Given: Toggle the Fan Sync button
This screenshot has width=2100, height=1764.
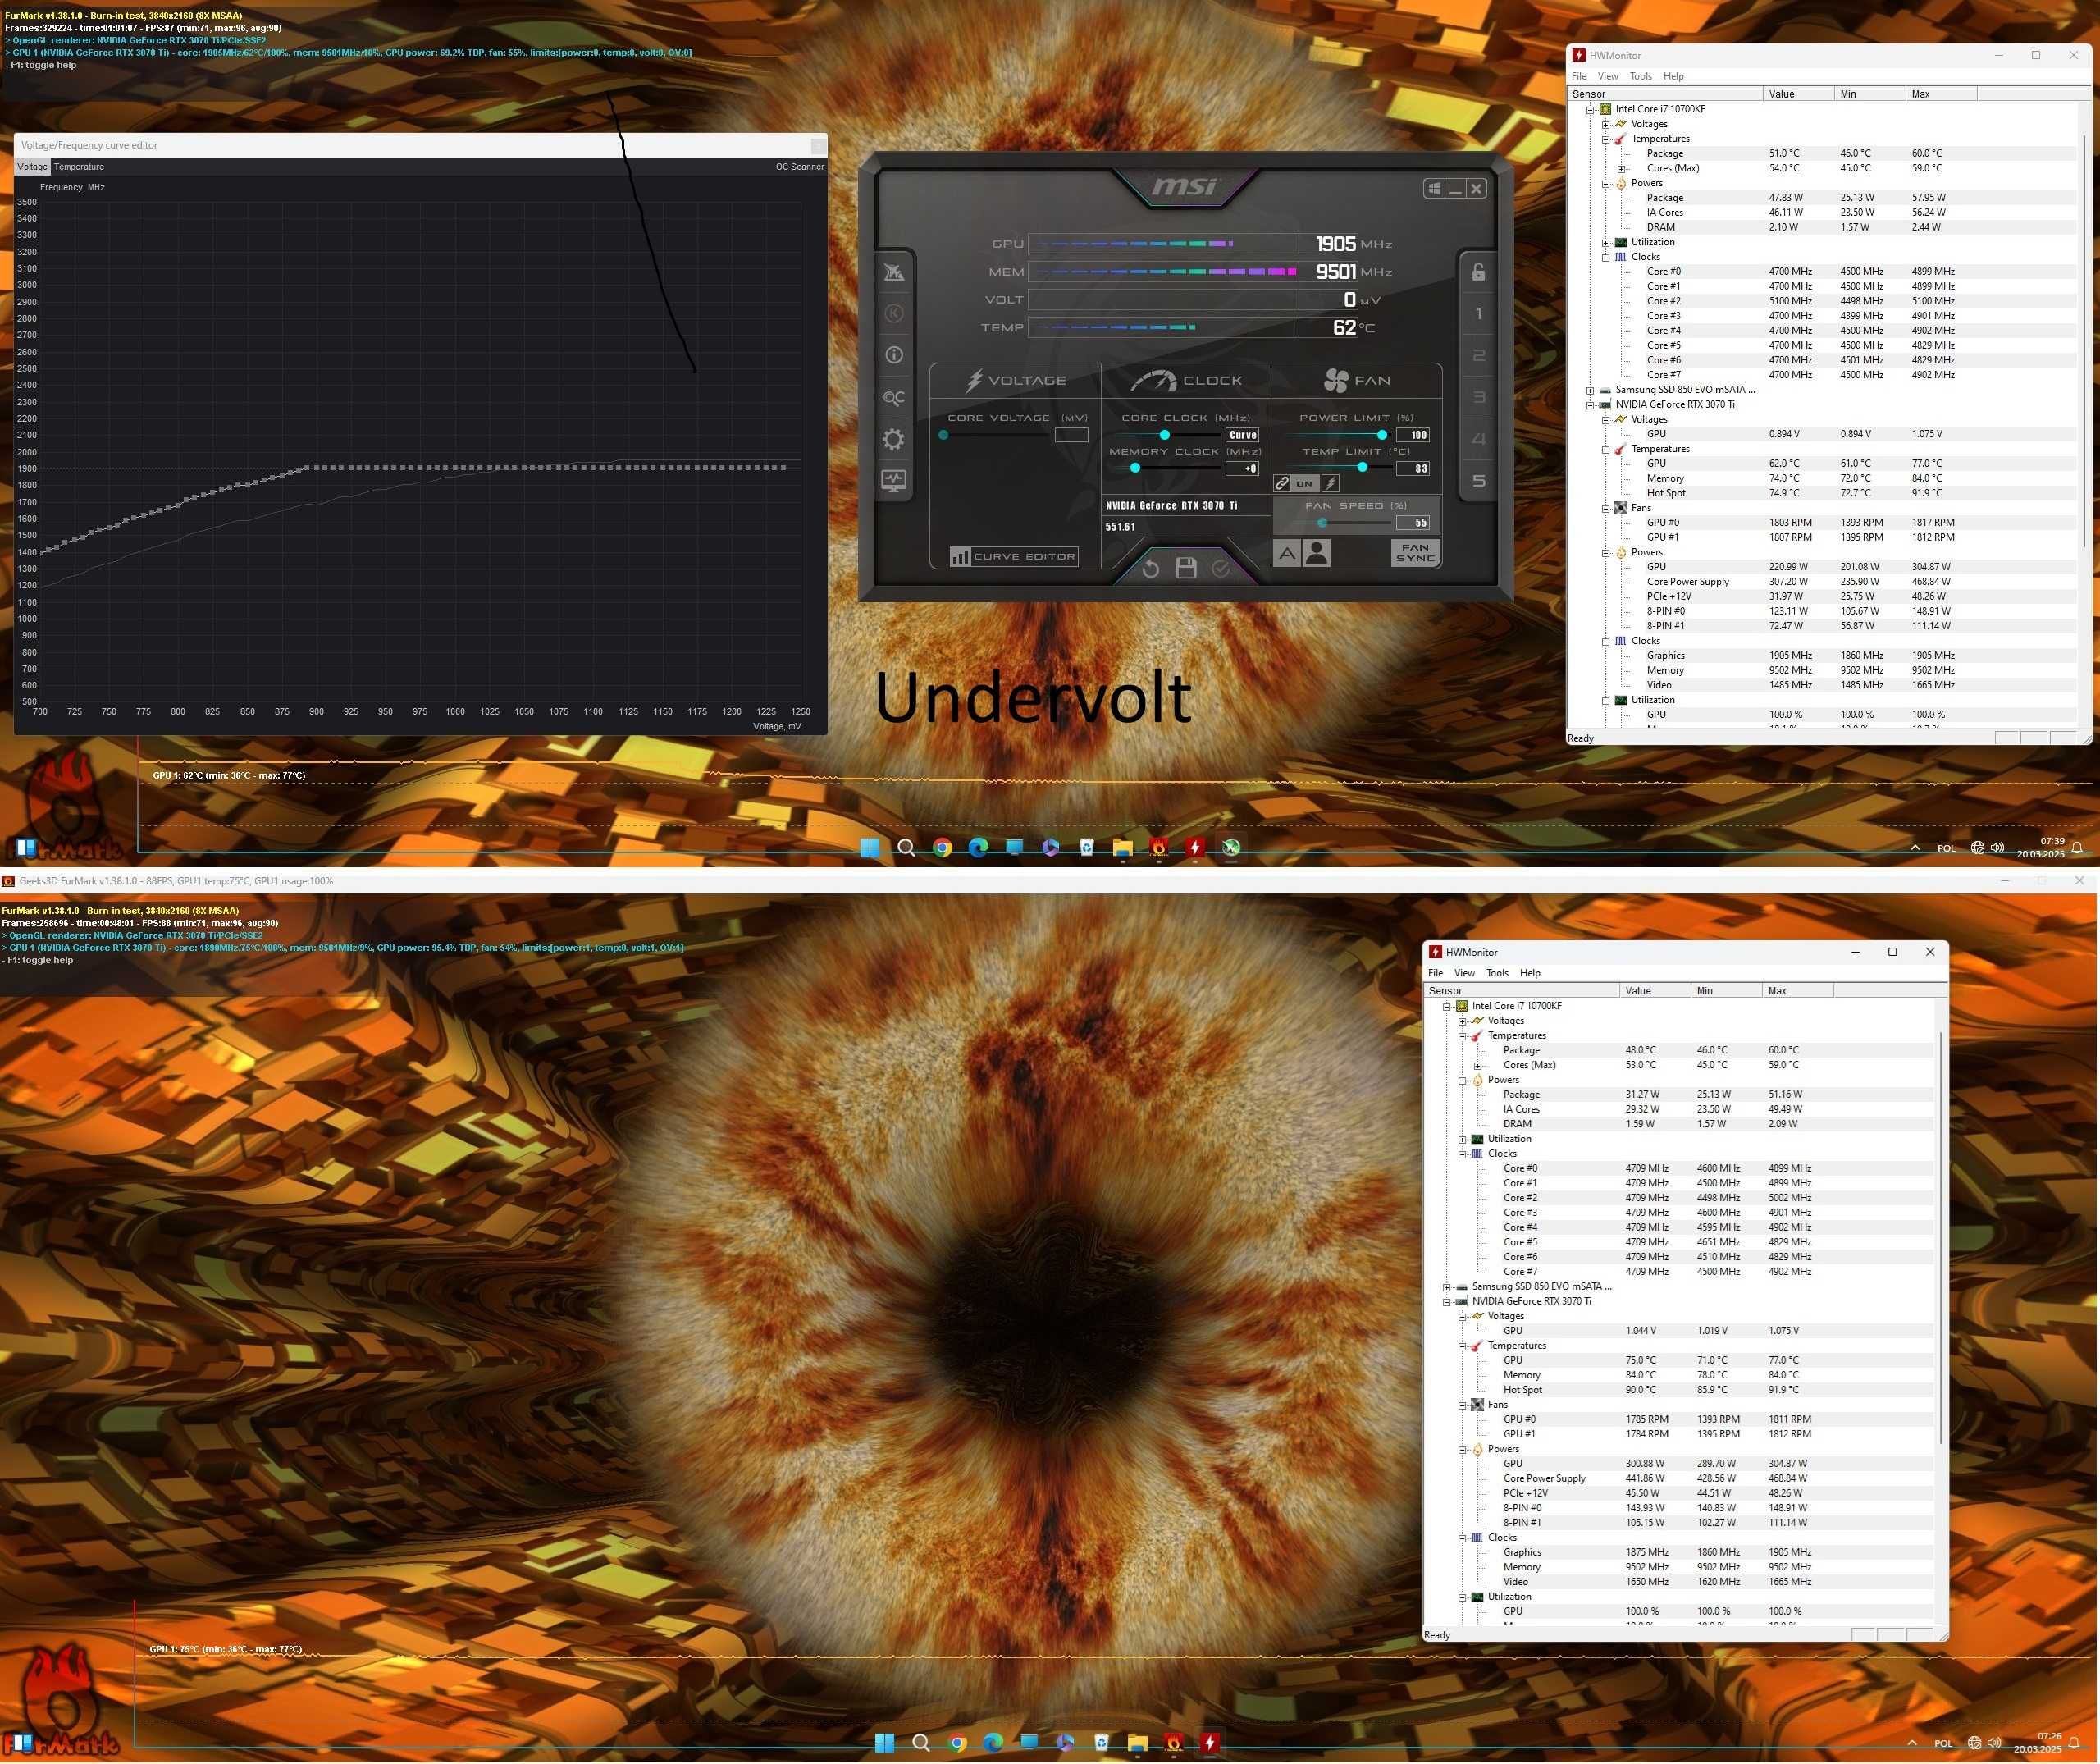Looking at the screenshot, I should tap(1415, 553).
